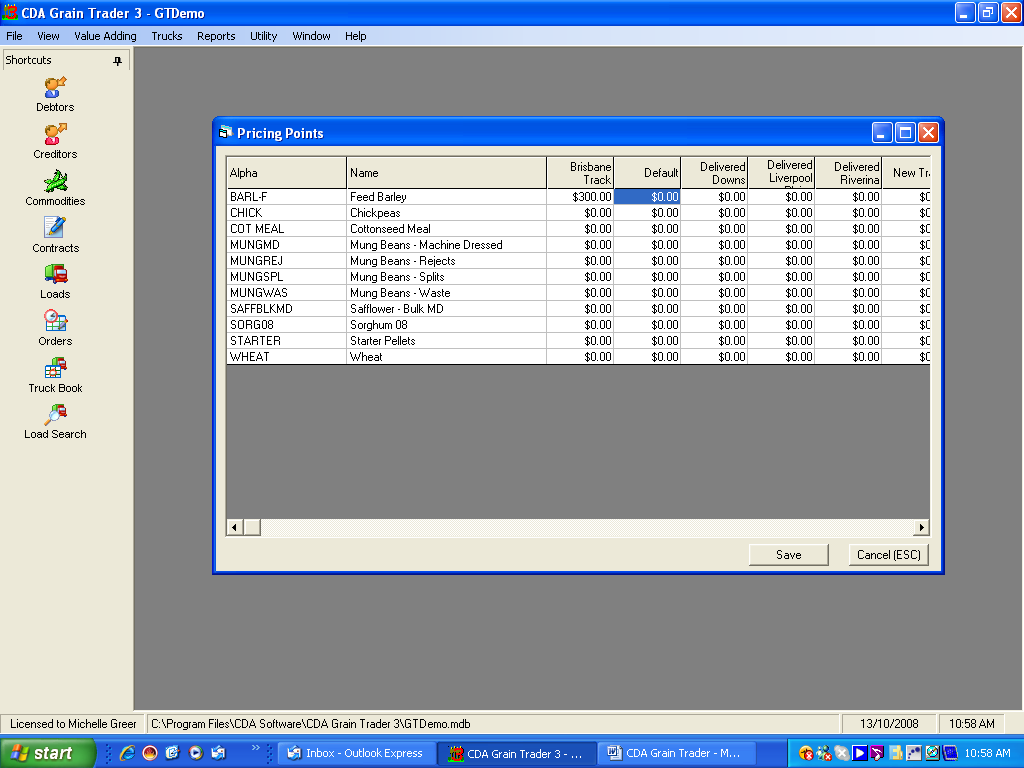Viewport: 1024px width, 768px height.
Task: Click the horizontal scrollbar left arrow
Action: (x=235, y=527)
